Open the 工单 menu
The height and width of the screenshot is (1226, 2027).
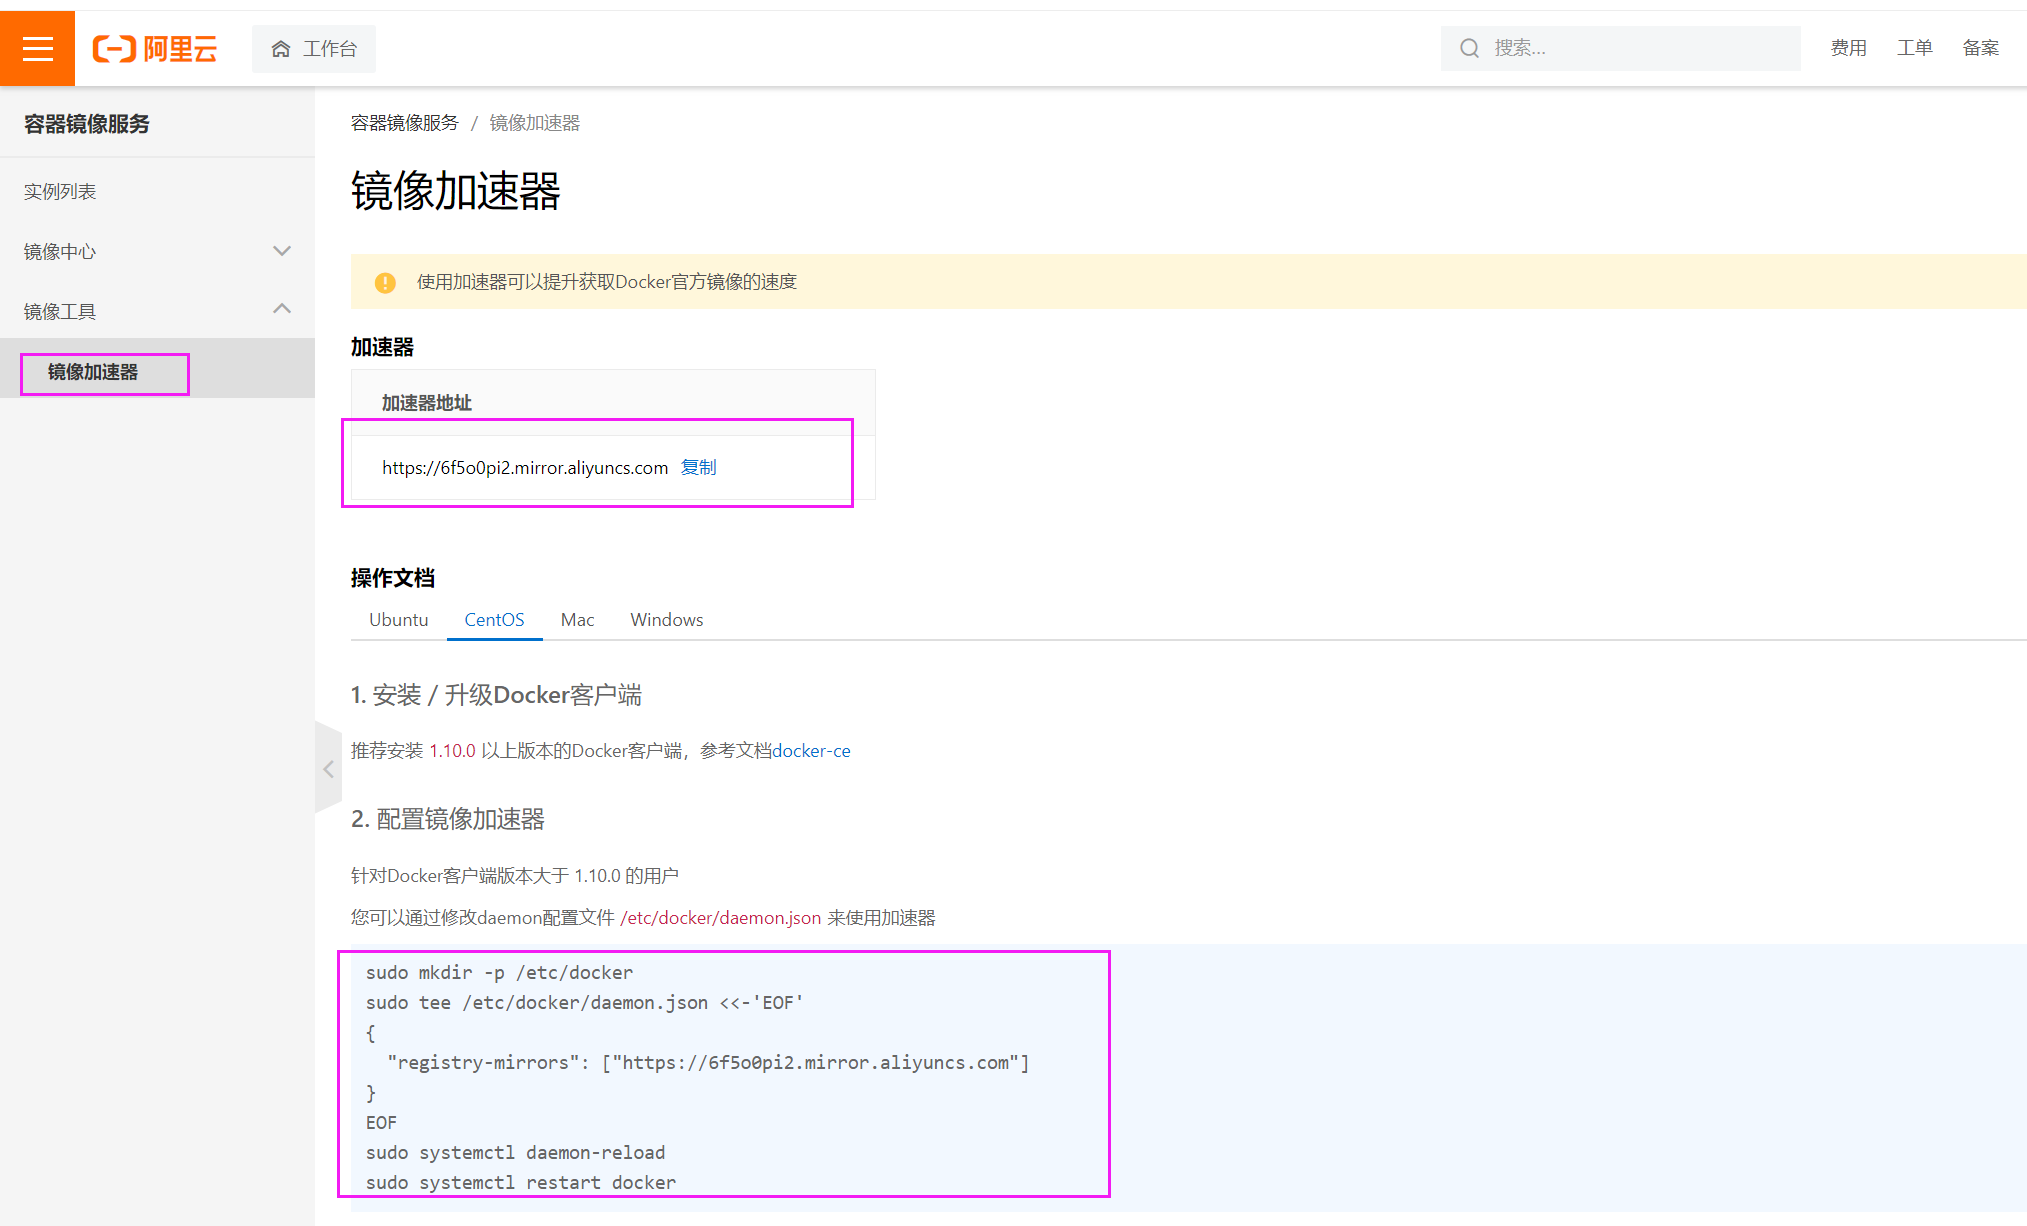click(x=1914, y=48)
